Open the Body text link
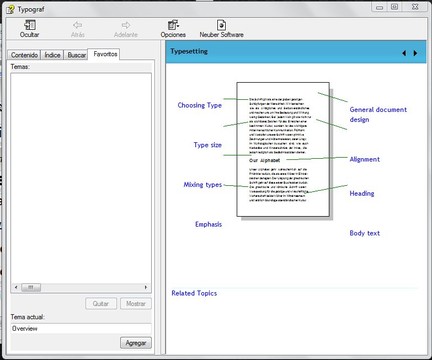Screen dimensions: 432x360 click(364, 233)
